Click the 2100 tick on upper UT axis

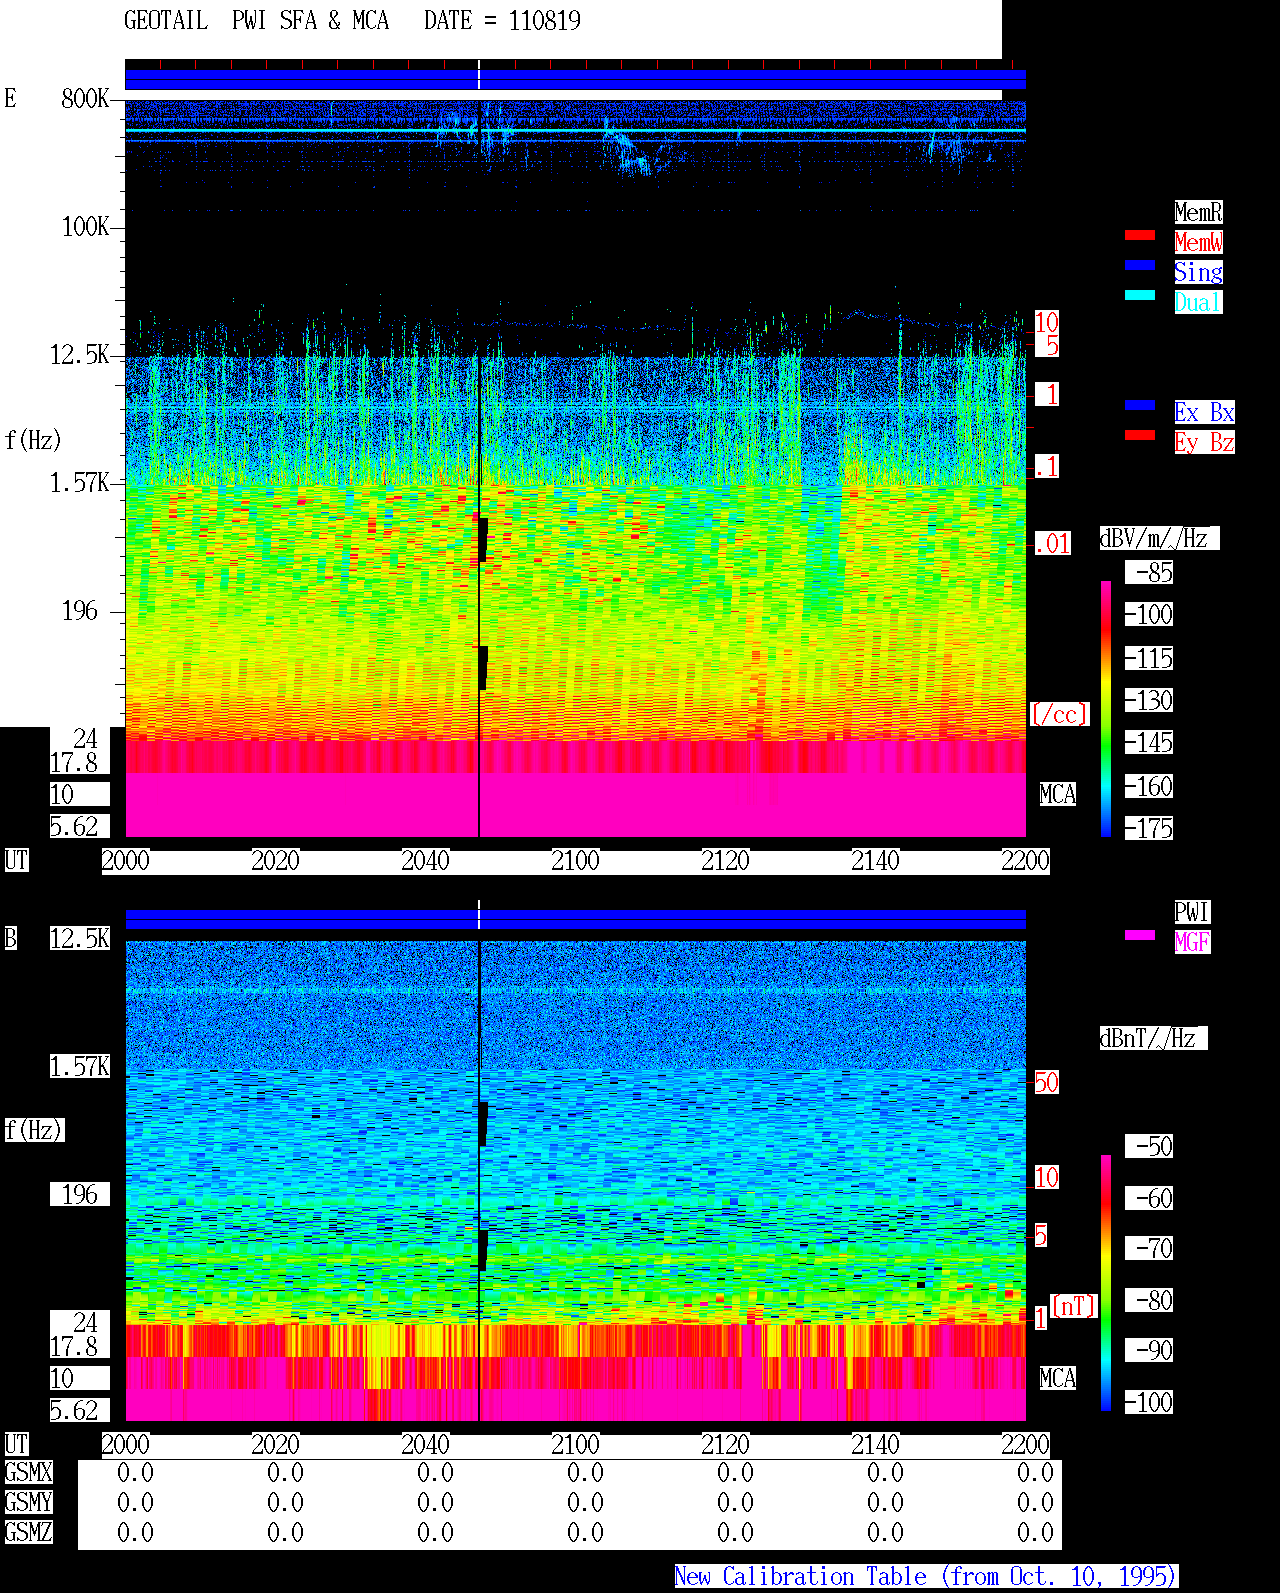(x=575, y=861)
